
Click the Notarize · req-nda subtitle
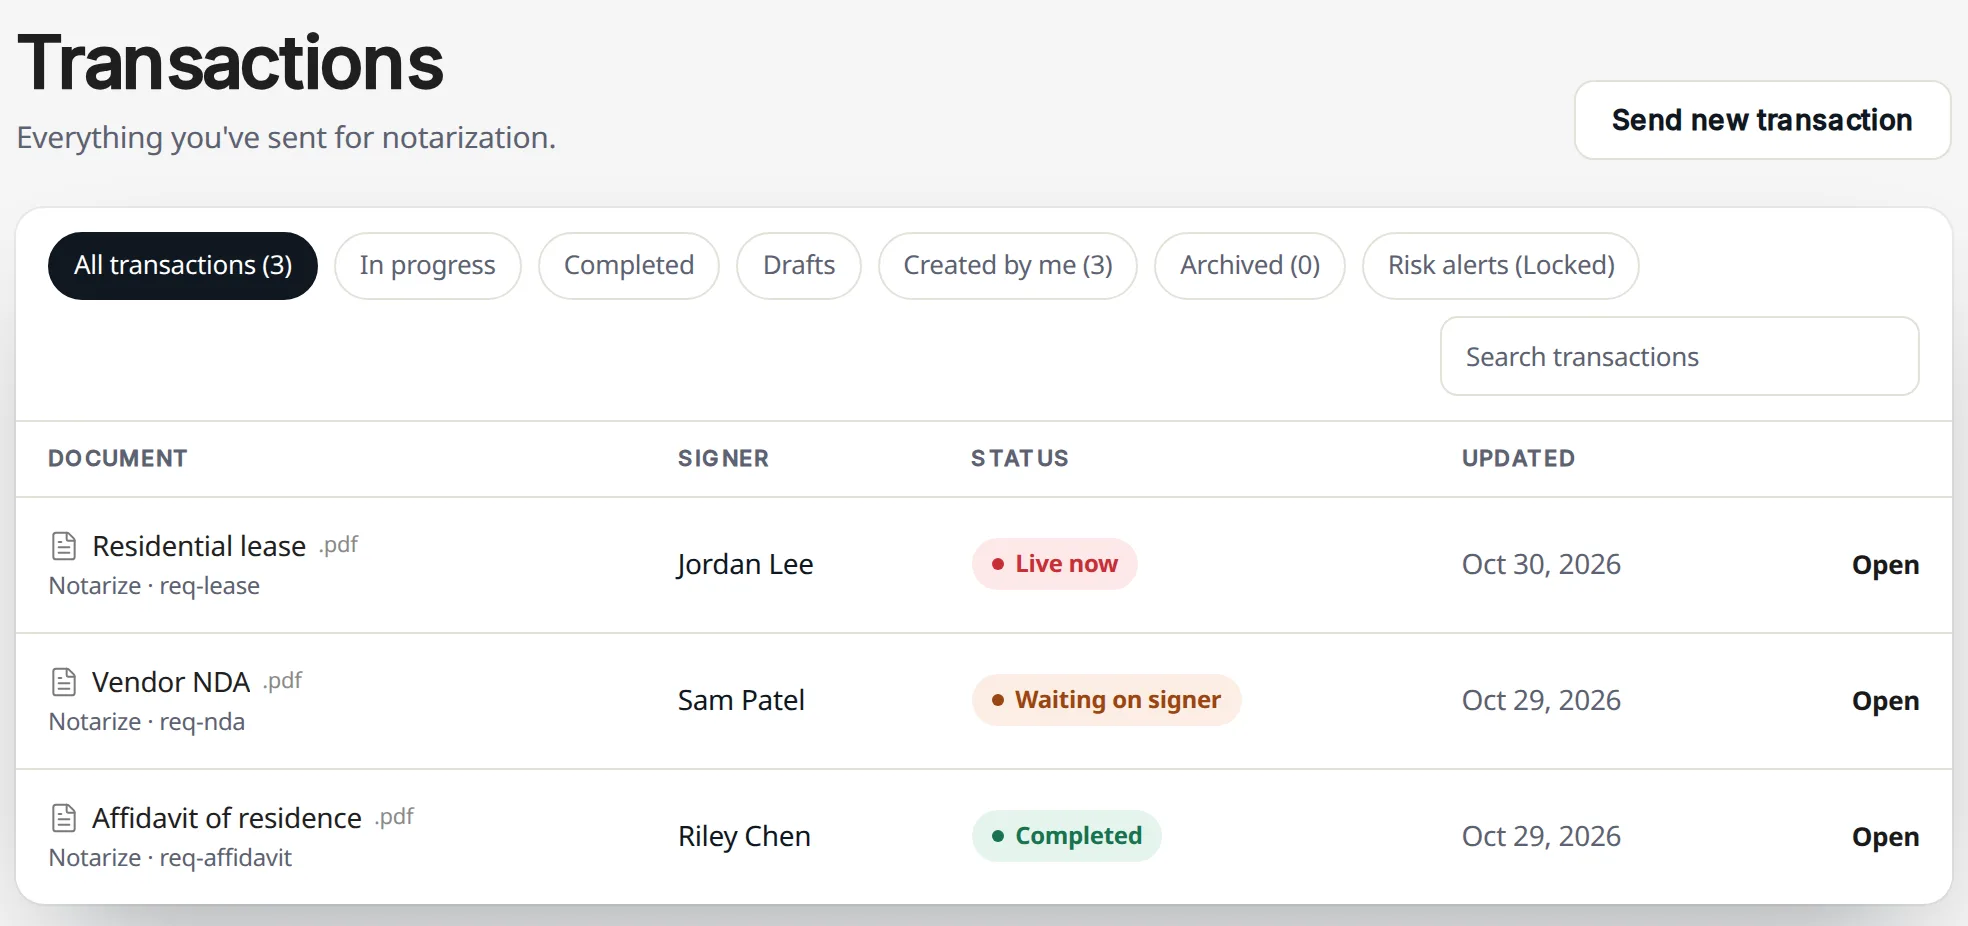[x=147, y=722]
